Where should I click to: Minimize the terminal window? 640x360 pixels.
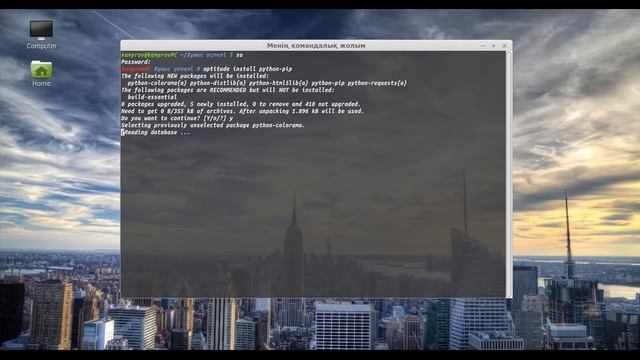click(482, 46)
